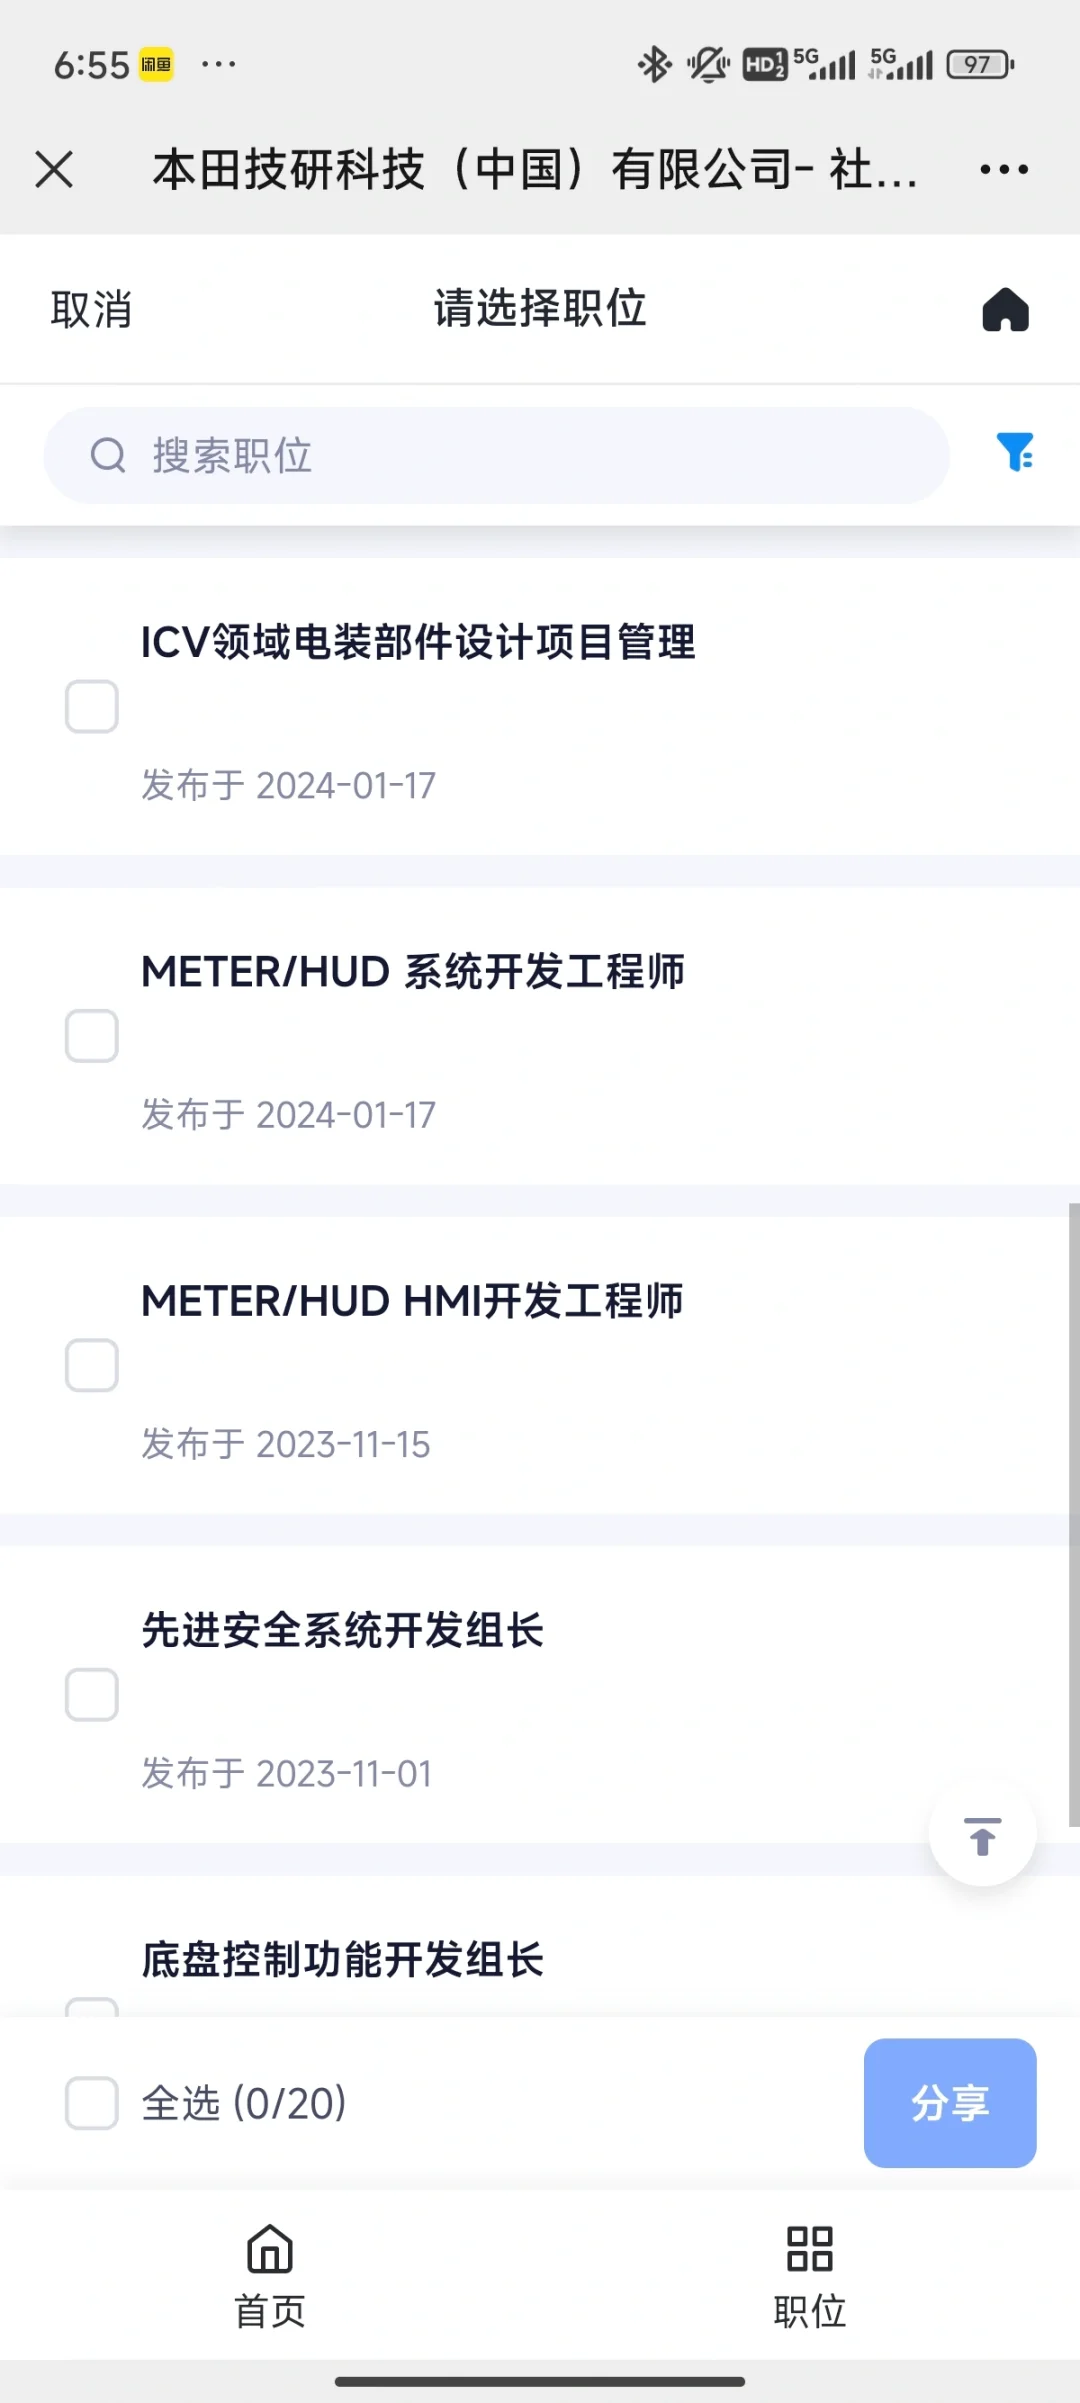Tap the scroll-to-top arrow button
Screen dimensions: 1080x2403
pyautogui.click(x=982, y=1835)
